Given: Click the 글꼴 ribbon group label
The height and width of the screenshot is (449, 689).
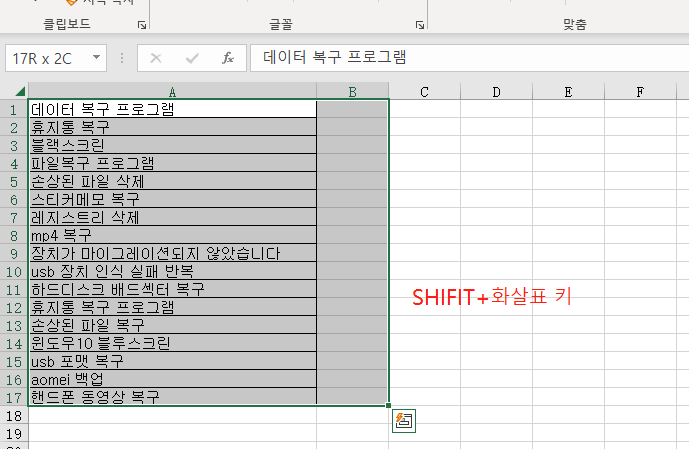Looking at the screenshot, I should [280, 23].
